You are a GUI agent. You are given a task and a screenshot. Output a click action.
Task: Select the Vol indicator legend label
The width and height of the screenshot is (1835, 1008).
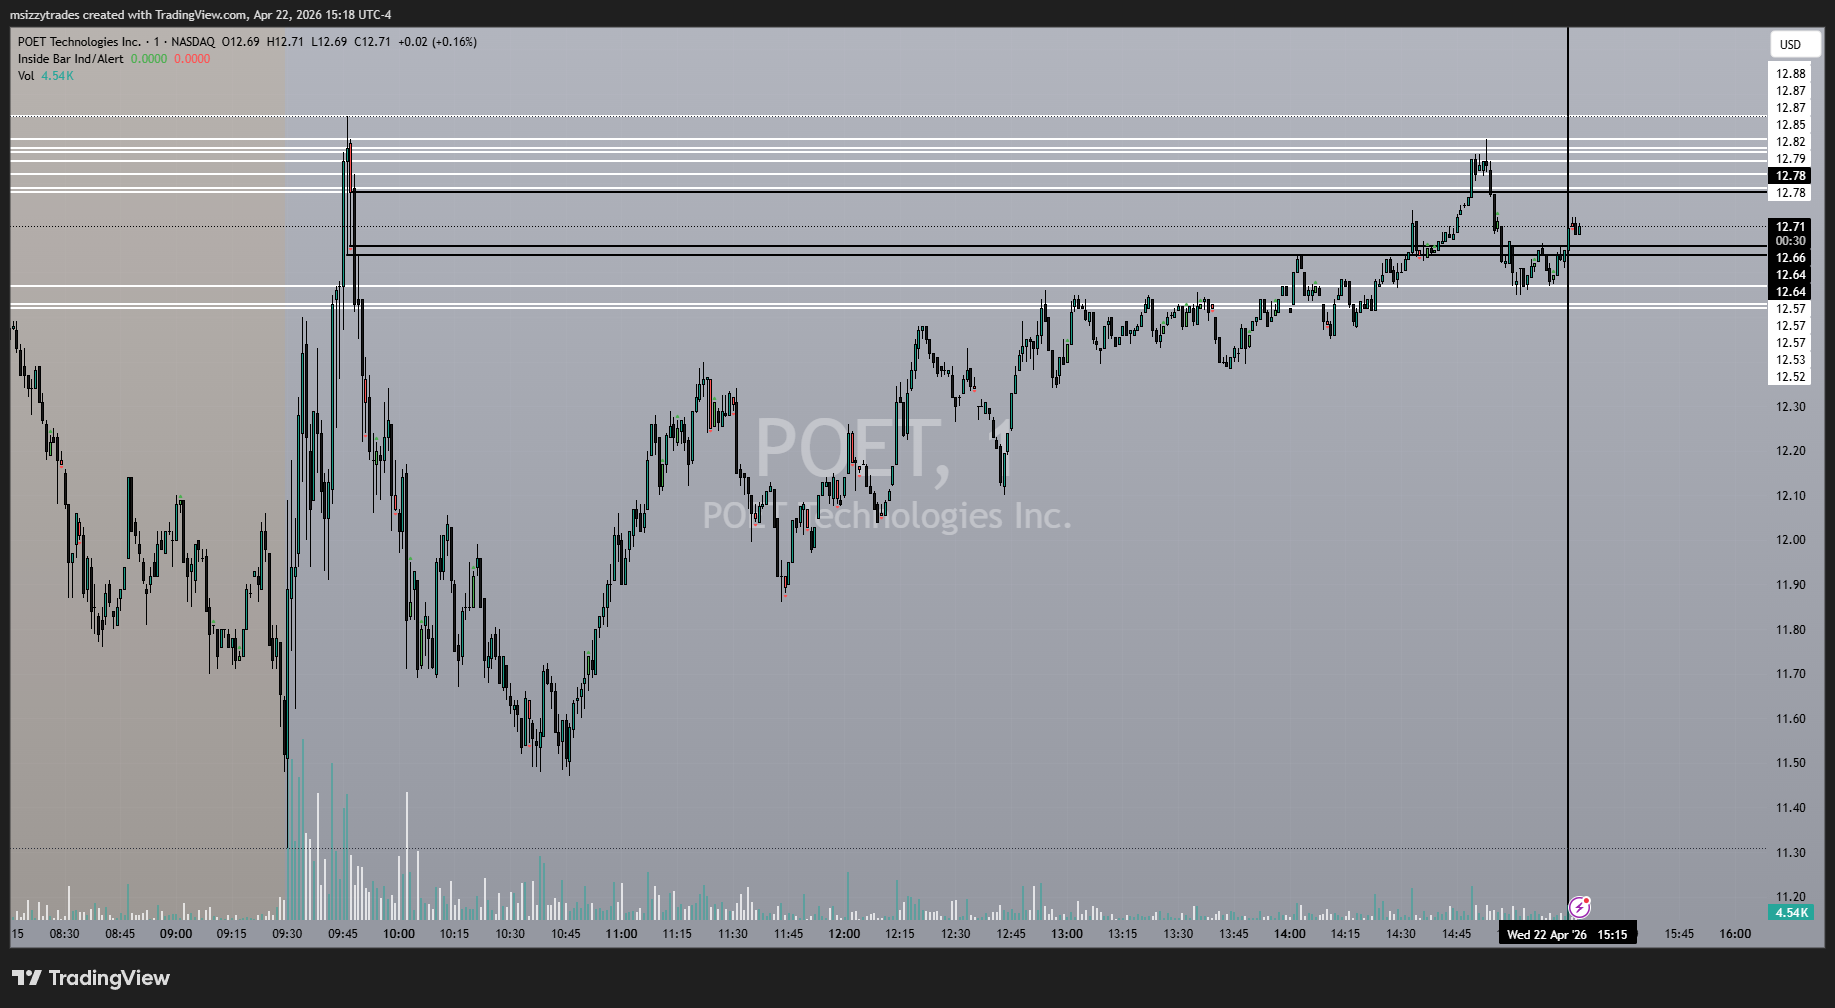pyautogui.click(x=26, y=76)
